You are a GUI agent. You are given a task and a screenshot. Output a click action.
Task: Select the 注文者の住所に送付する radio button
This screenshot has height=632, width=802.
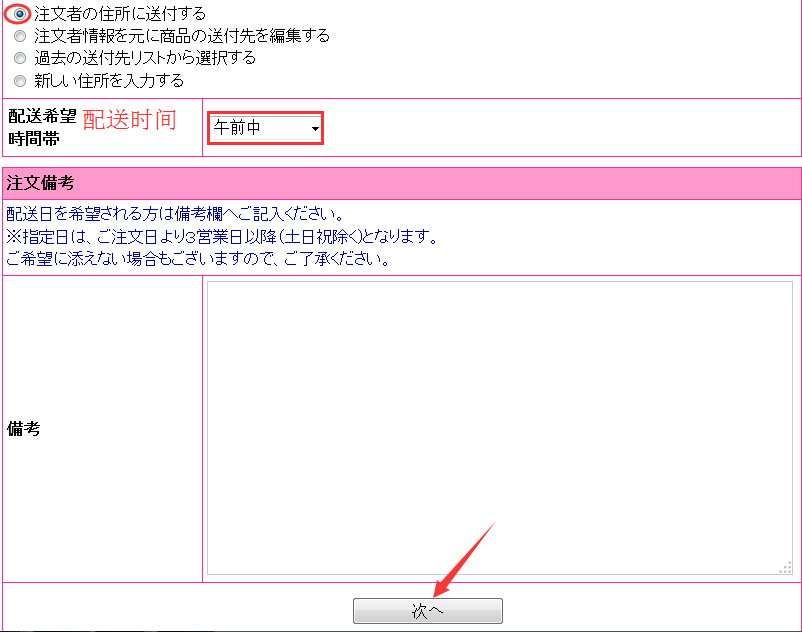[20, 14]
